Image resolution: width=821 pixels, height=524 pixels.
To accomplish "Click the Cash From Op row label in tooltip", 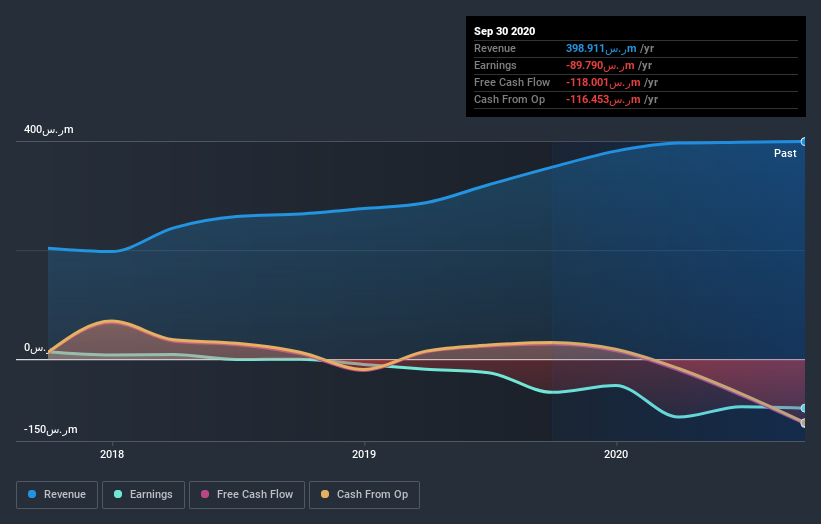I will pyautogui.click(x=509, y=99).
